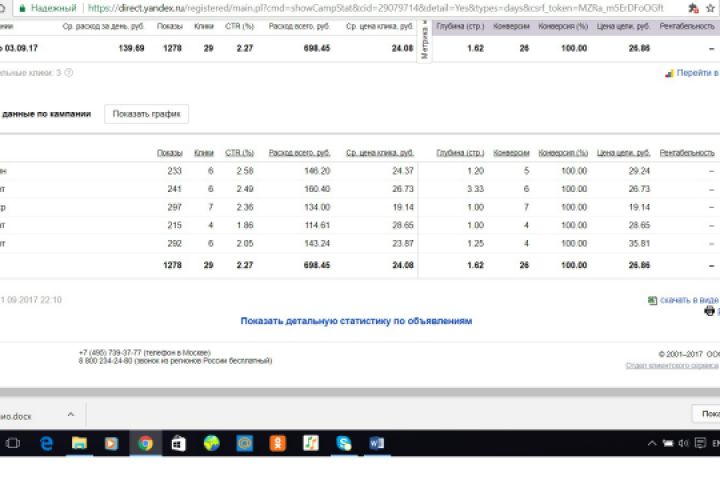Viewport: 720px width, 480px height.
Task: Sort table by Клики column header
Action: [x=204, y=152]
